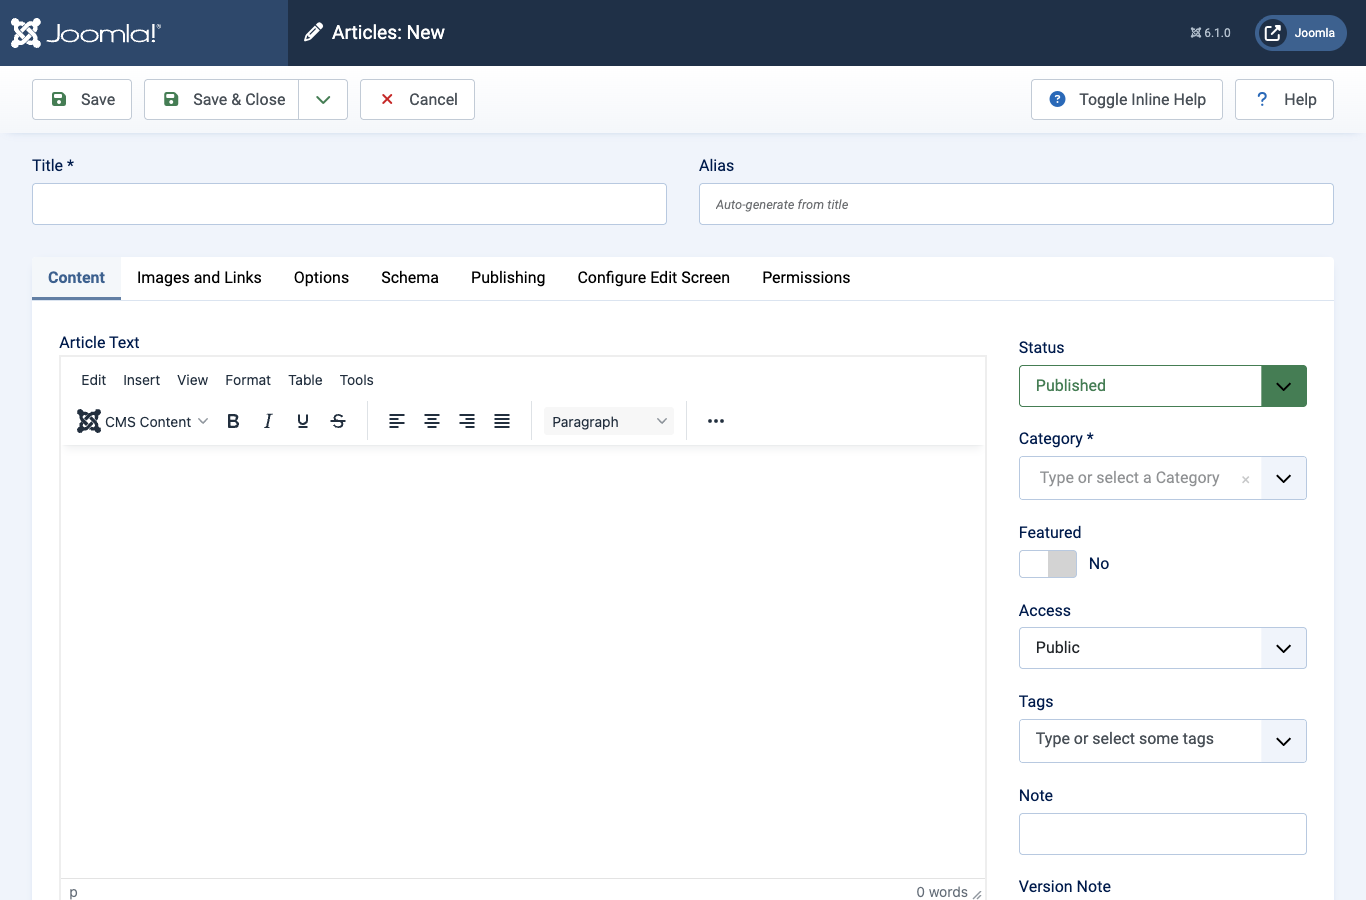Image resolution: width=1366 pixels, height=900 pixels.
Task: Toggle the Featured switch
Action: (x=1048, y=564)
